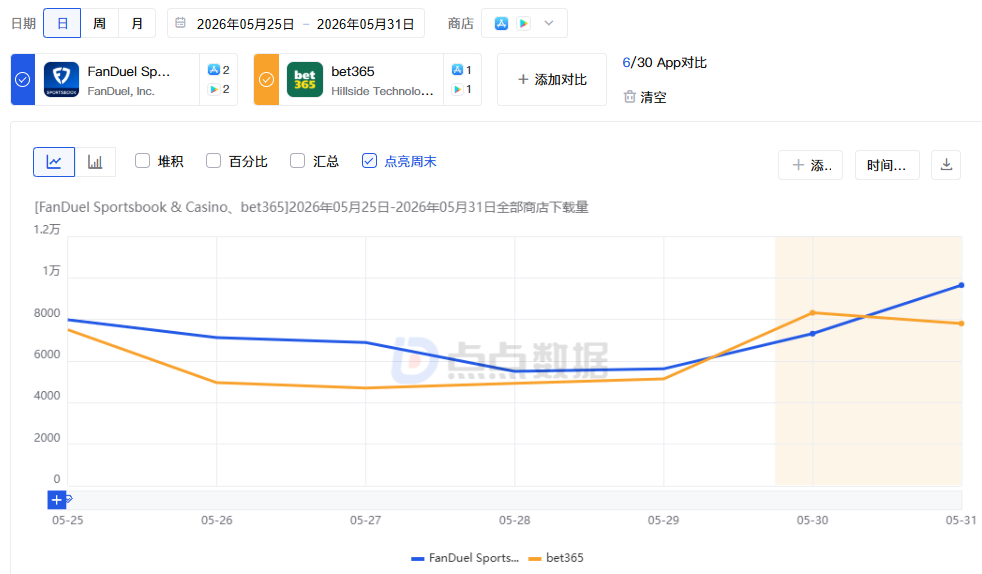
Task: Click FanDuel data point on 05-30
Action: (x=813, y=334)
